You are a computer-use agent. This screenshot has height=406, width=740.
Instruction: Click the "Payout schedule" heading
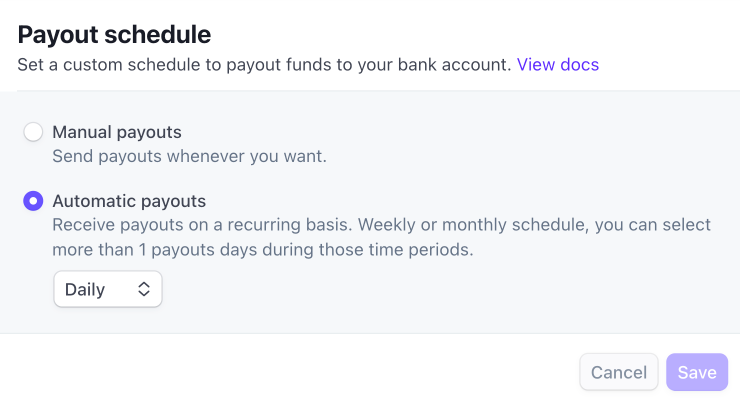point(114,35)
